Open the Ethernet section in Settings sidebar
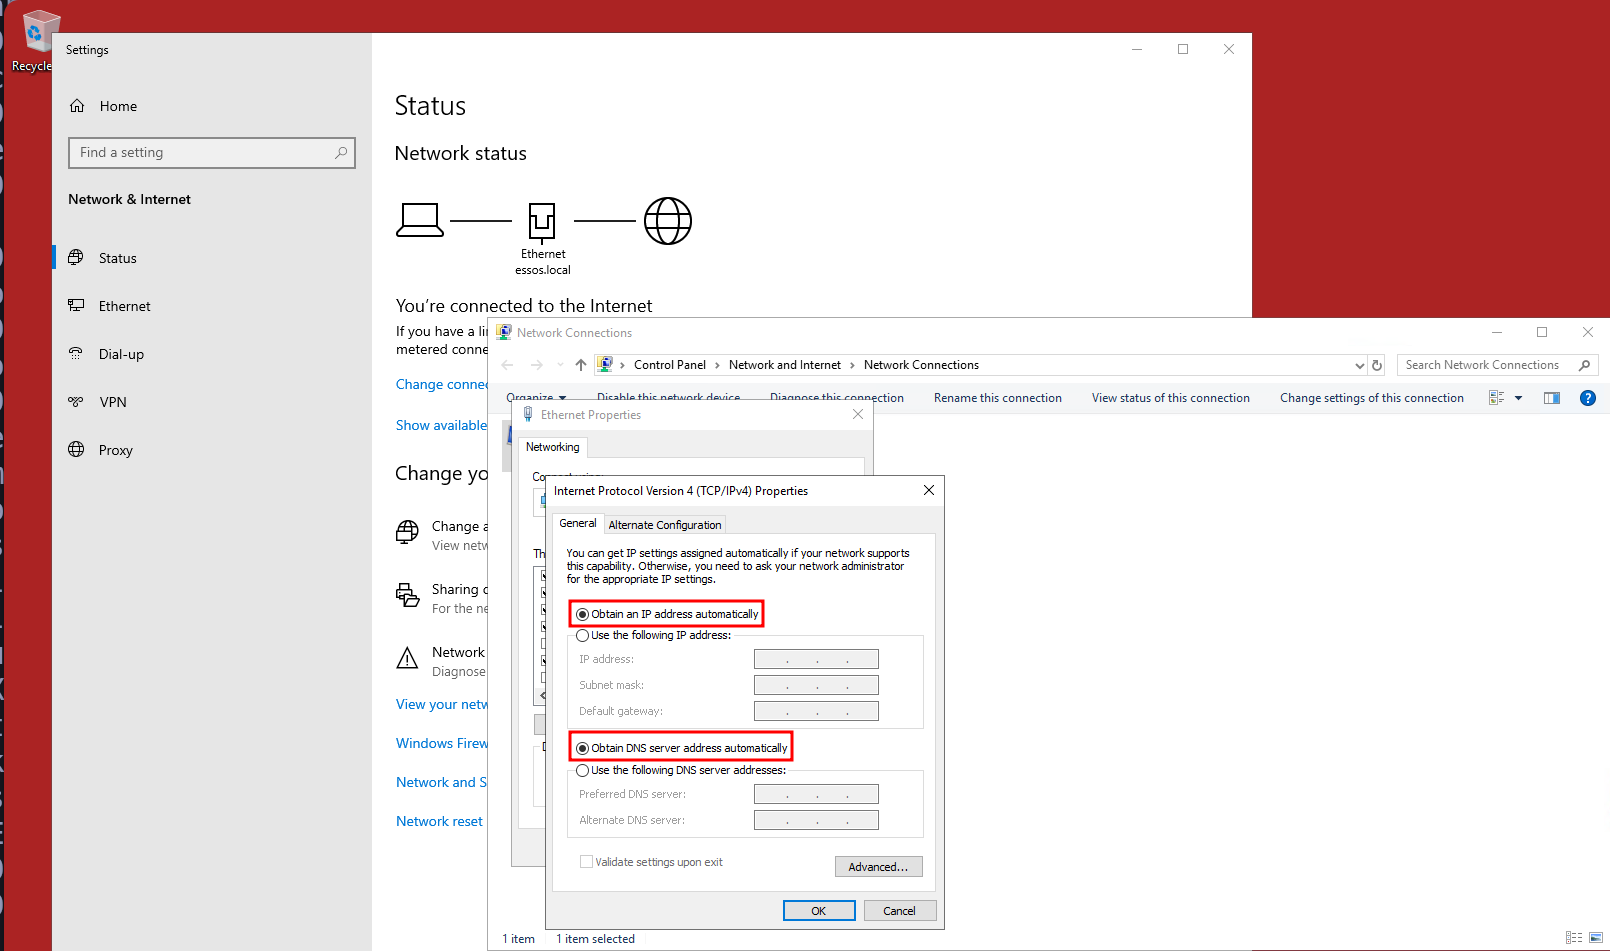Image resolution: width=1610 pixels, height=951 pixels. pyautogui.click(x=124, y=306)
